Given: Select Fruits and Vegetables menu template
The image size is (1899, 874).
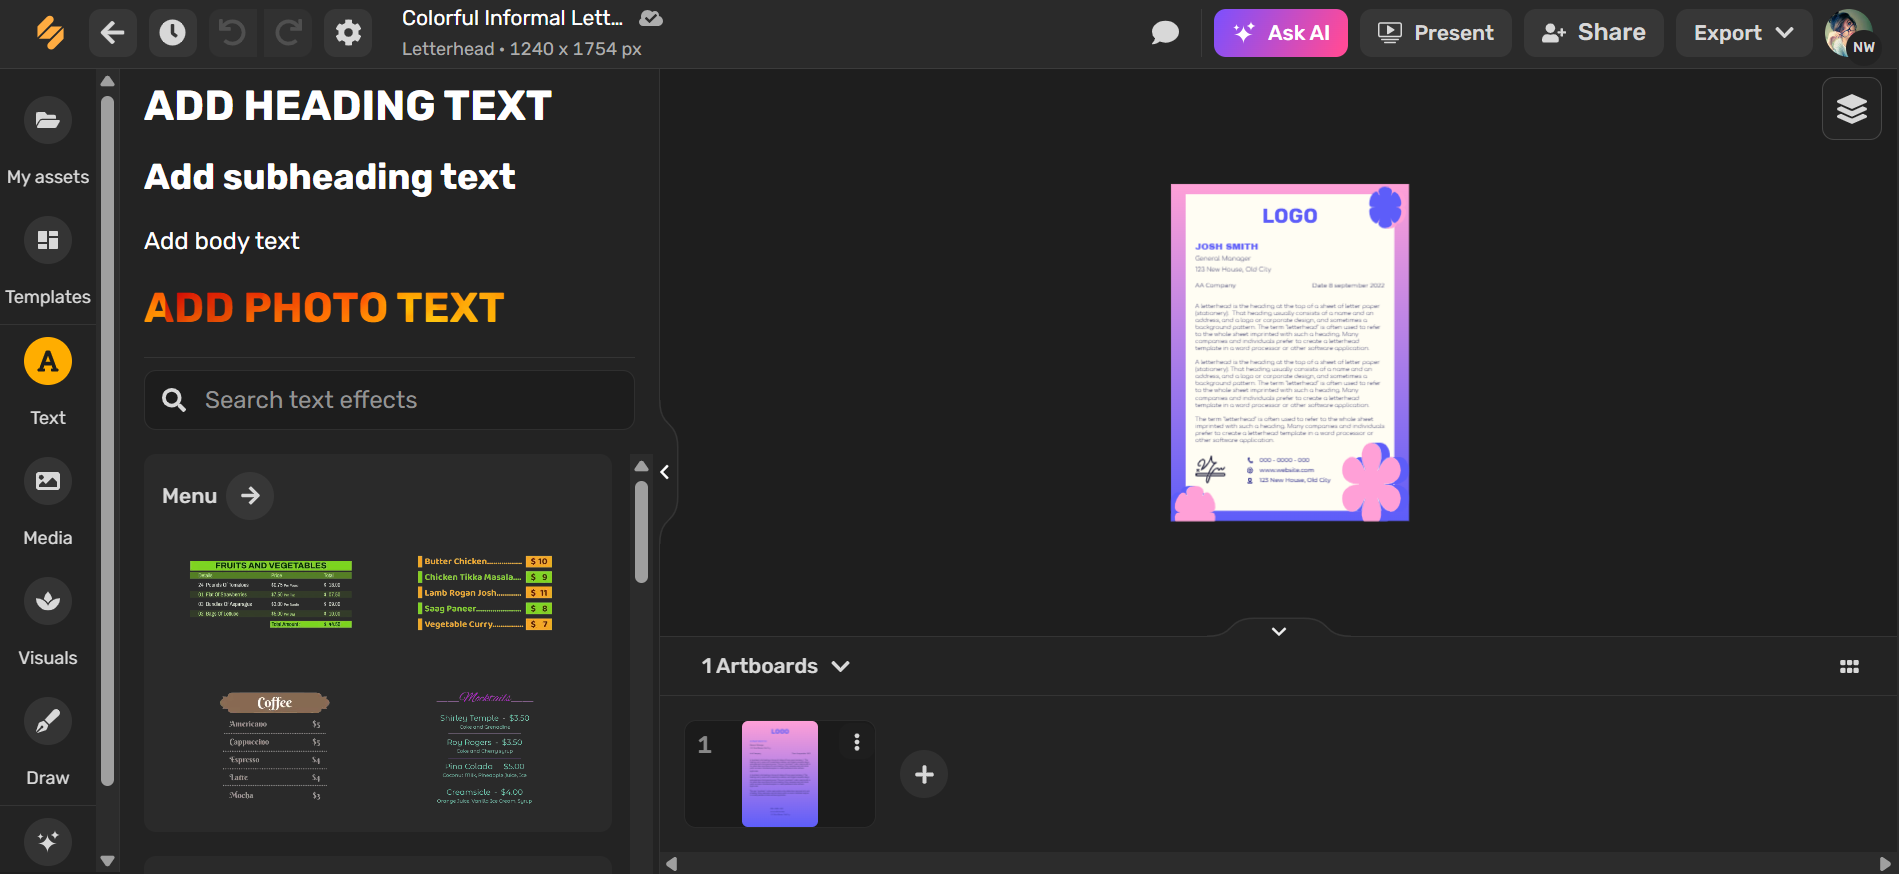Looking at the screenshot, I should pos(271,594).
